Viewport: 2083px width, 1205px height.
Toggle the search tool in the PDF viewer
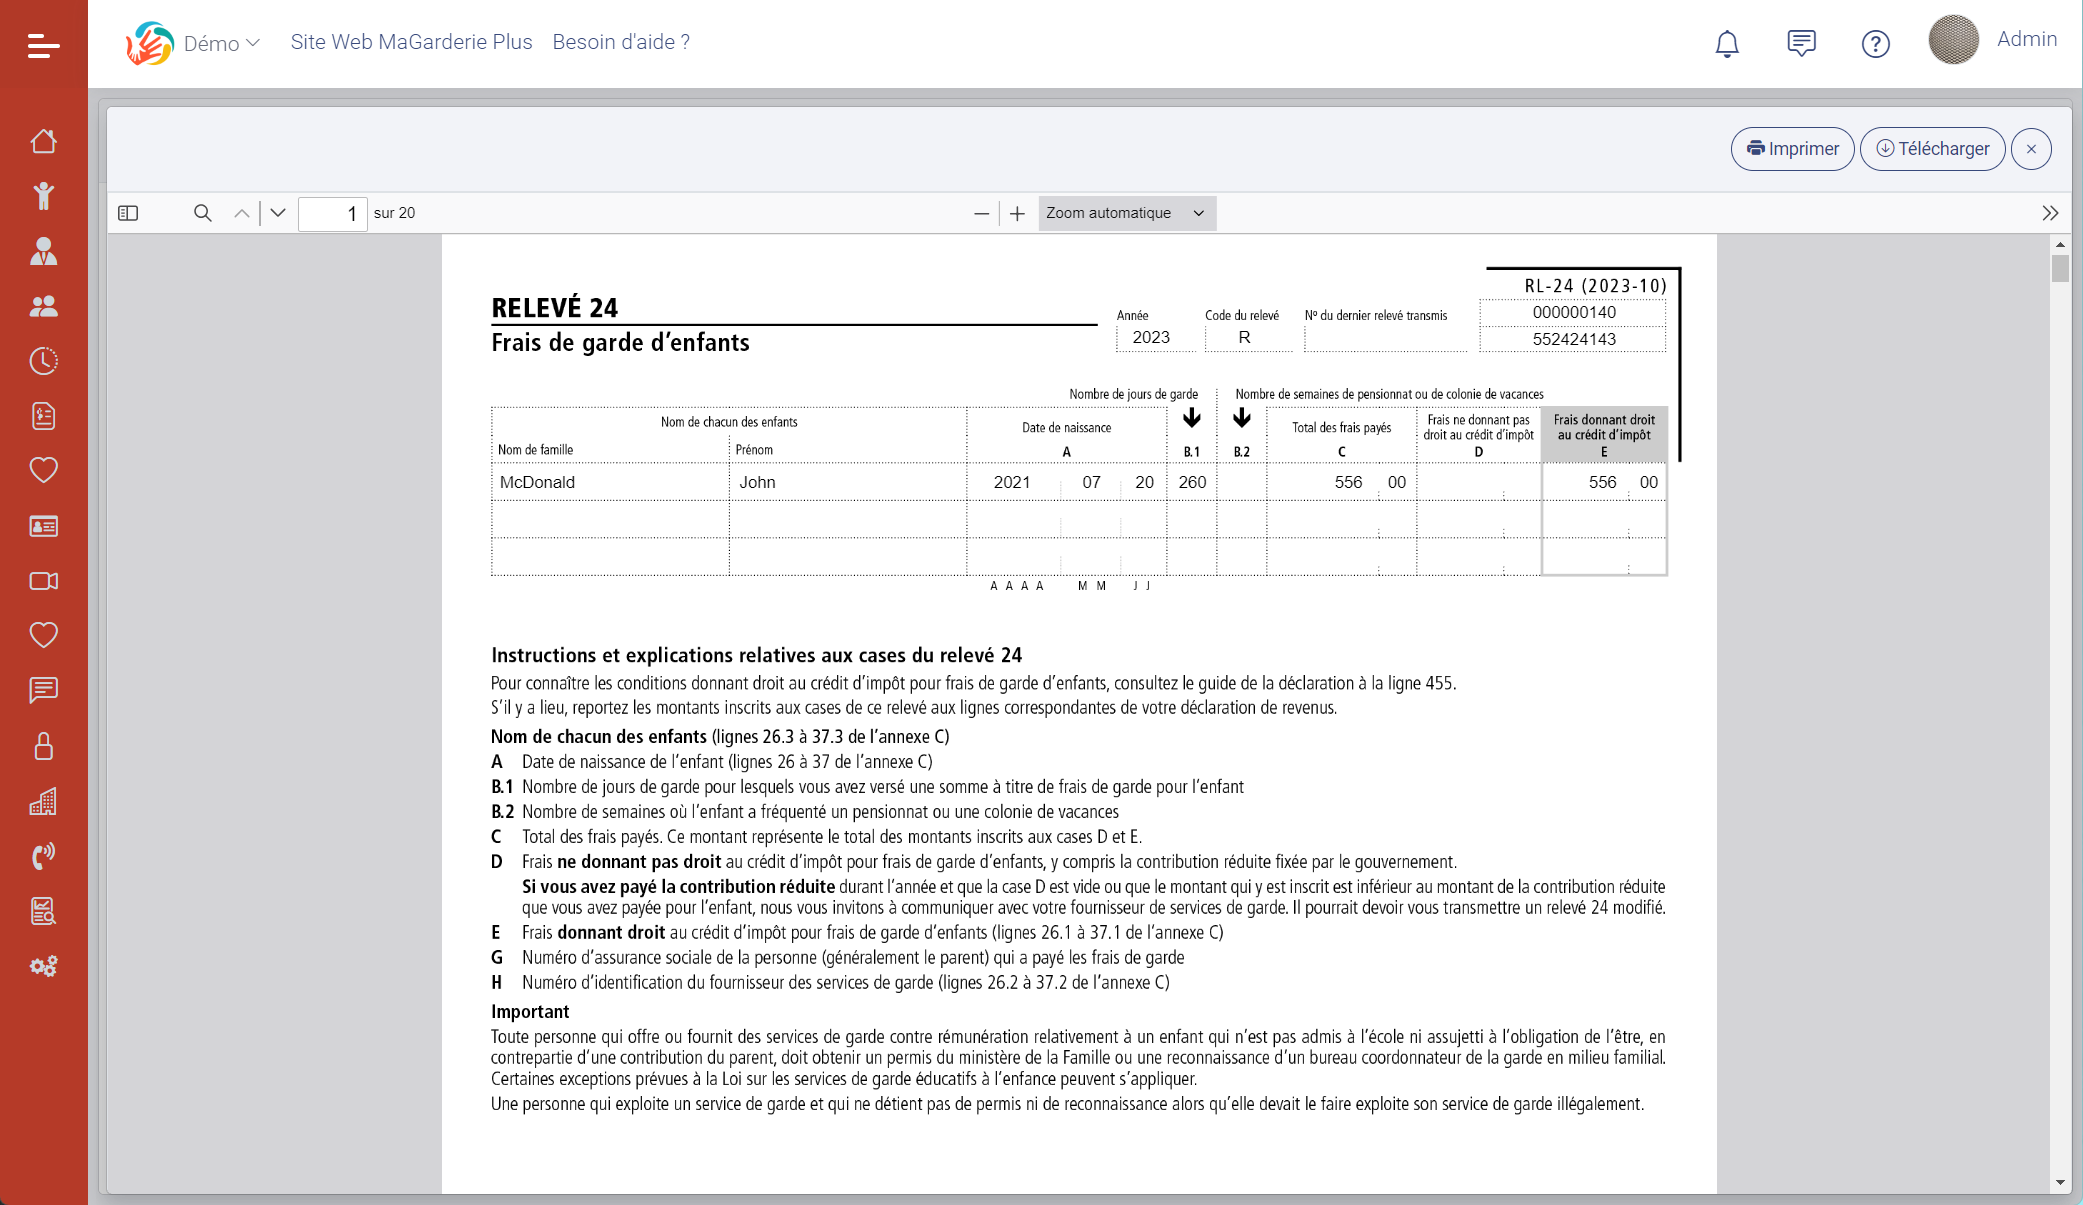click(203, 213)
